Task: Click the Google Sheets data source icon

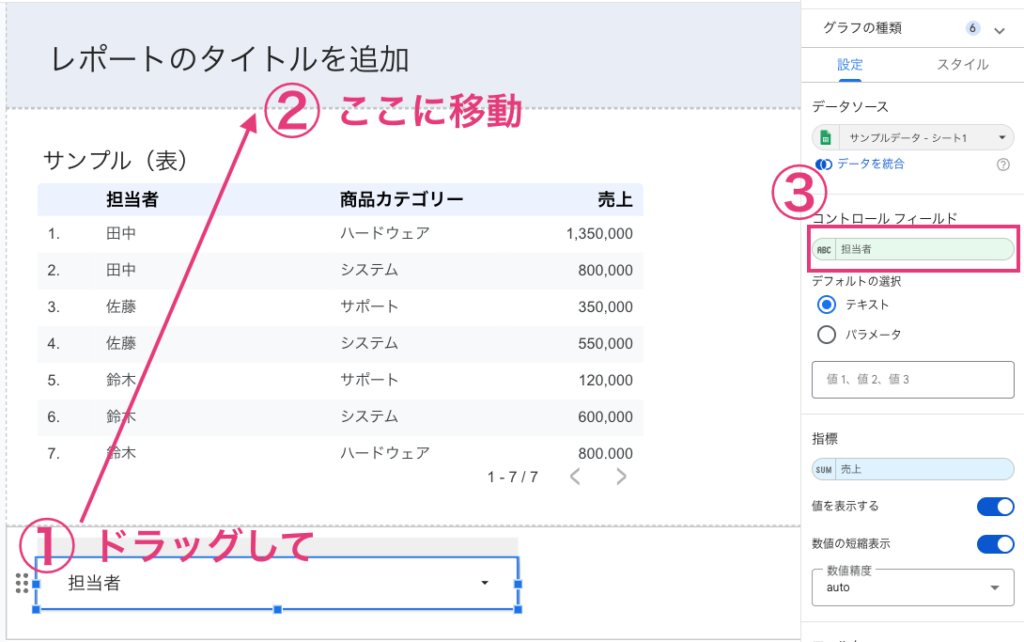Action: [x=827, y=138]
